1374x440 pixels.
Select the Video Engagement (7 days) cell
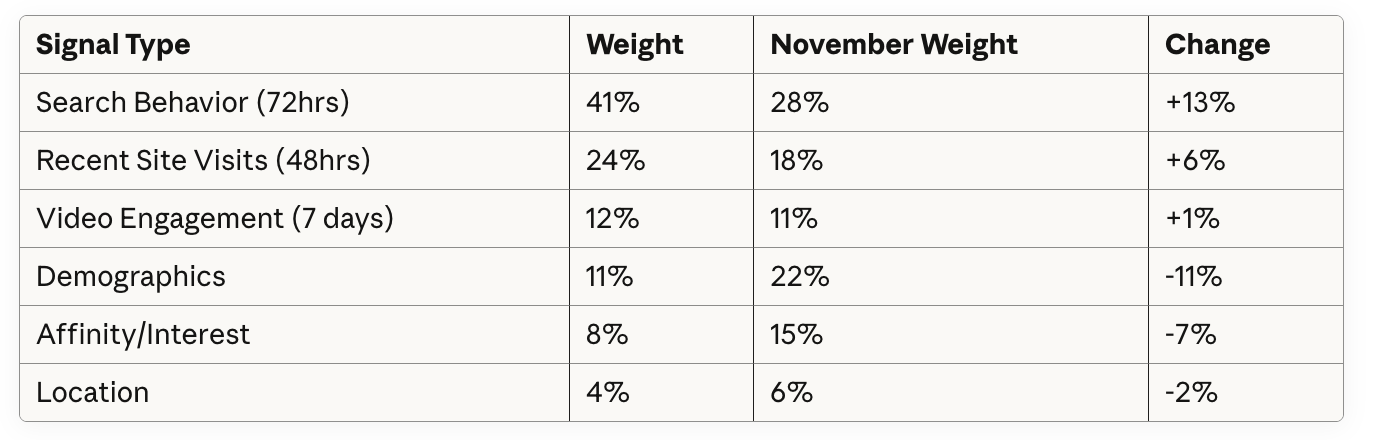click(214, 218)
